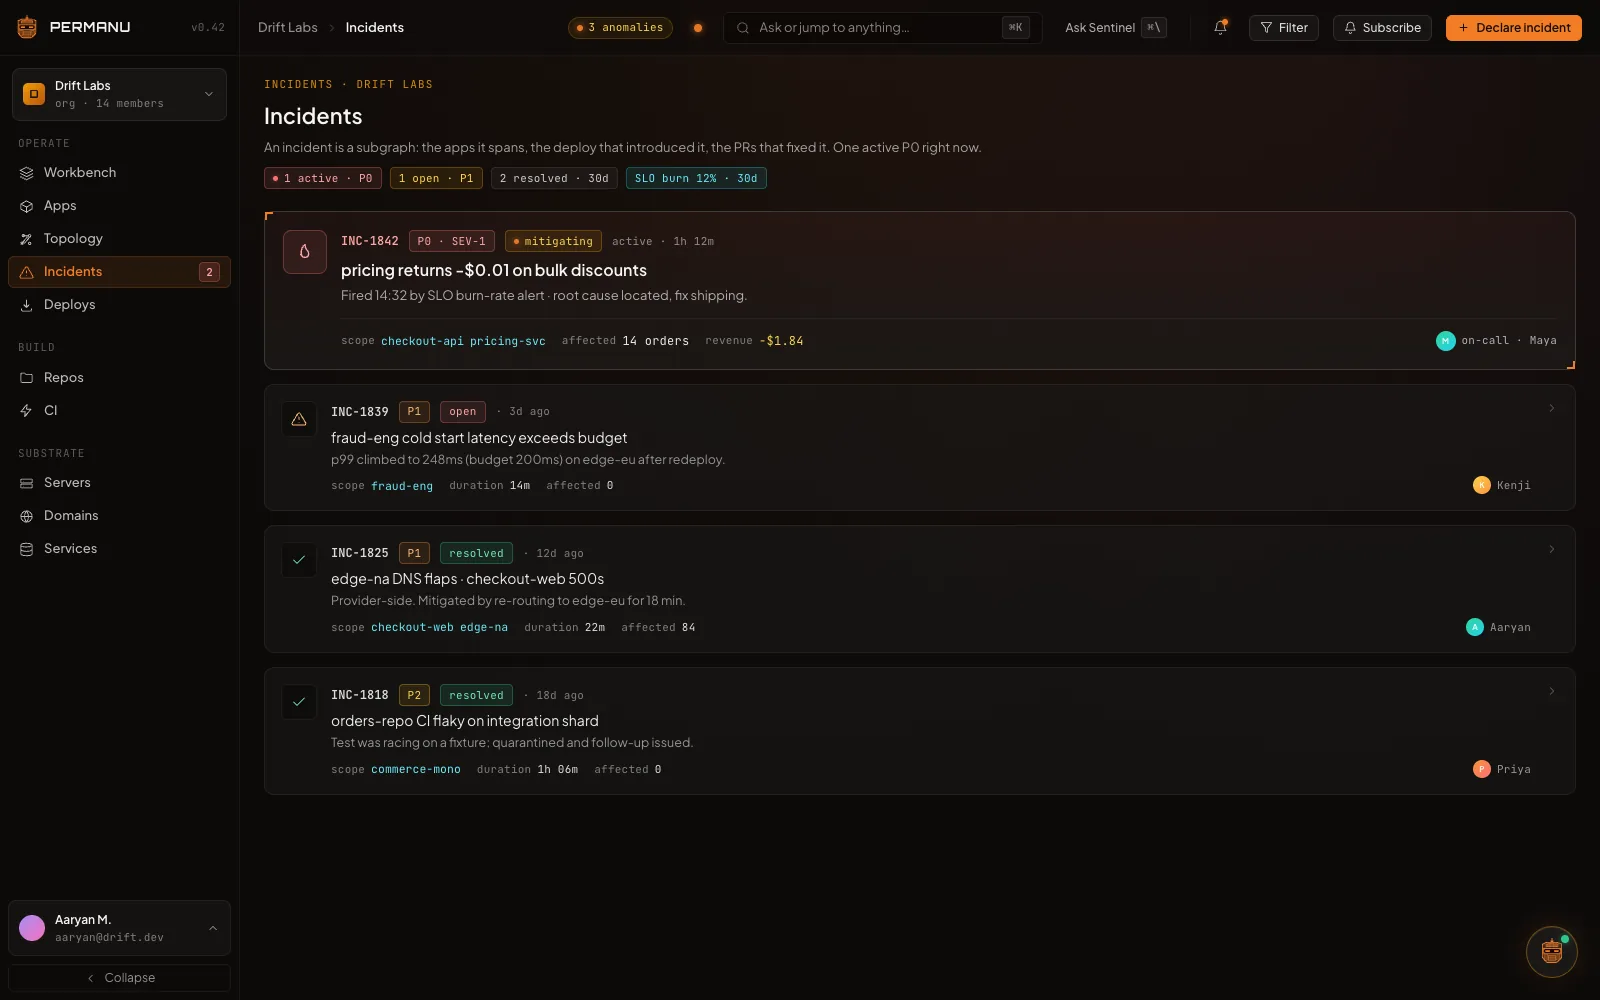1600x1000 pixels.
Task: Expand INC-1818 row chevron
Action: click(x=1551, y=691)
